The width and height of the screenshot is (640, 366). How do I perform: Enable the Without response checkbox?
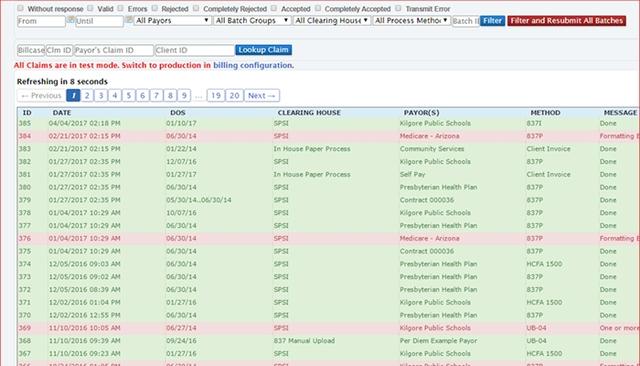20,8
